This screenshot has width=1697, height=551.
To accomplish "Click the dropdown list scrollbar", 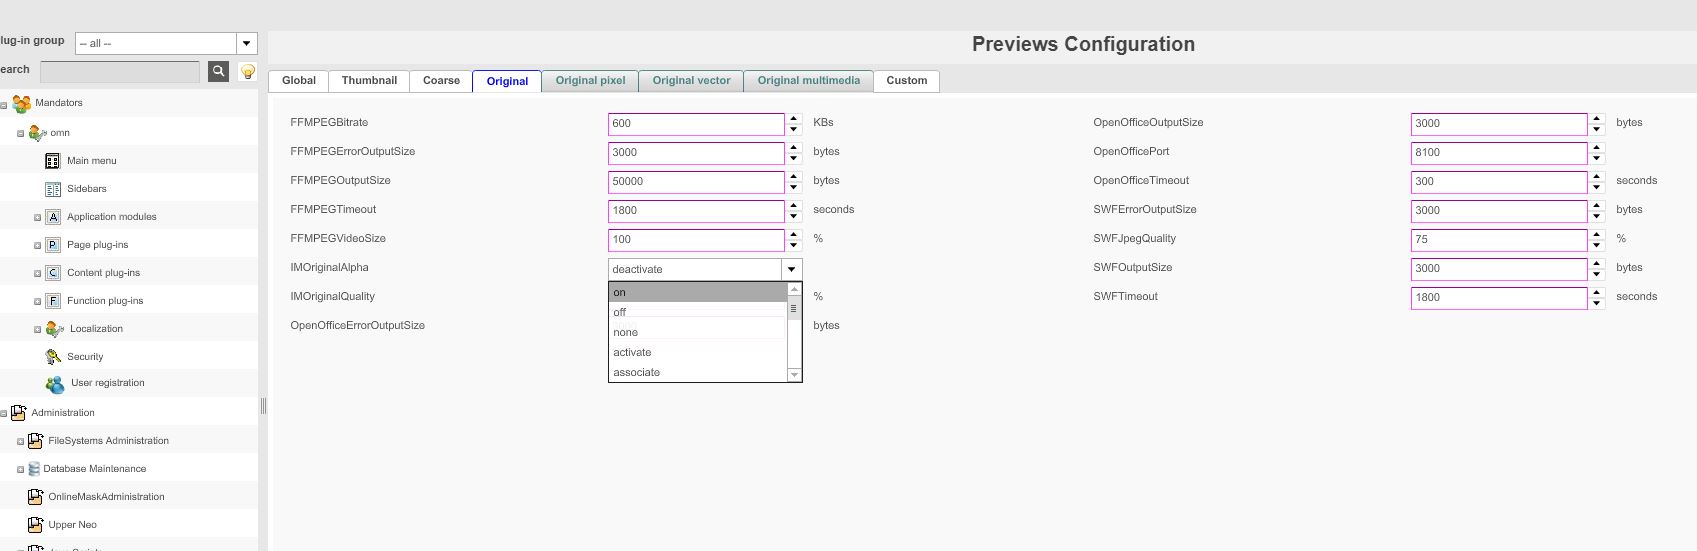I will point(794,332).
